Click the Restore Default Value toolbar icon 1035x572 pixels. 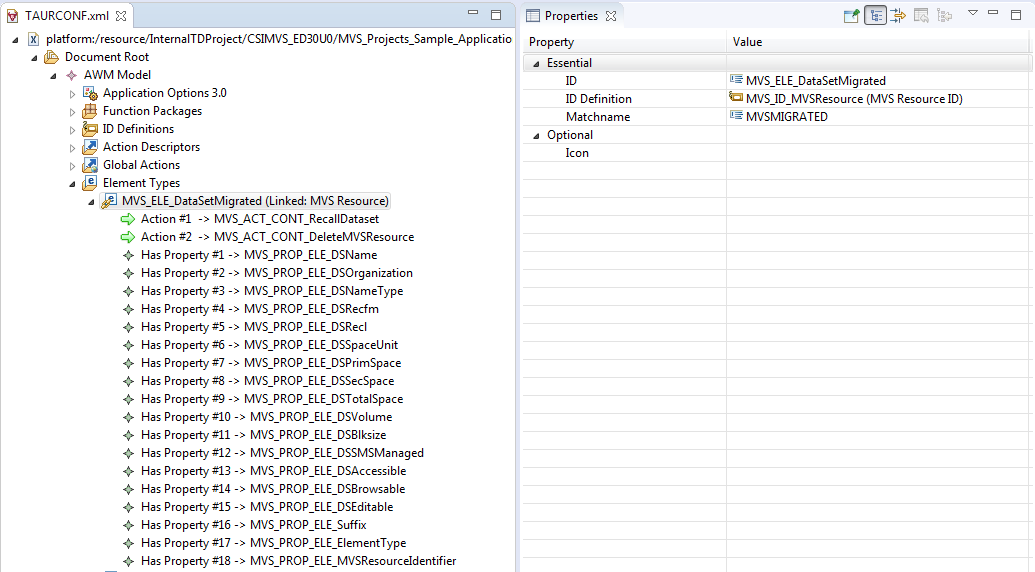[x=921, y=15]
